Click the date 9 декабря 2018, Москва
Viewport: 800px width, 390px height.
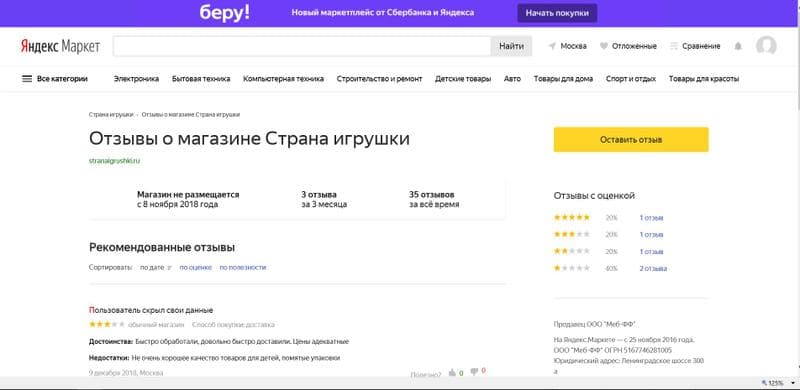point(126,373)
